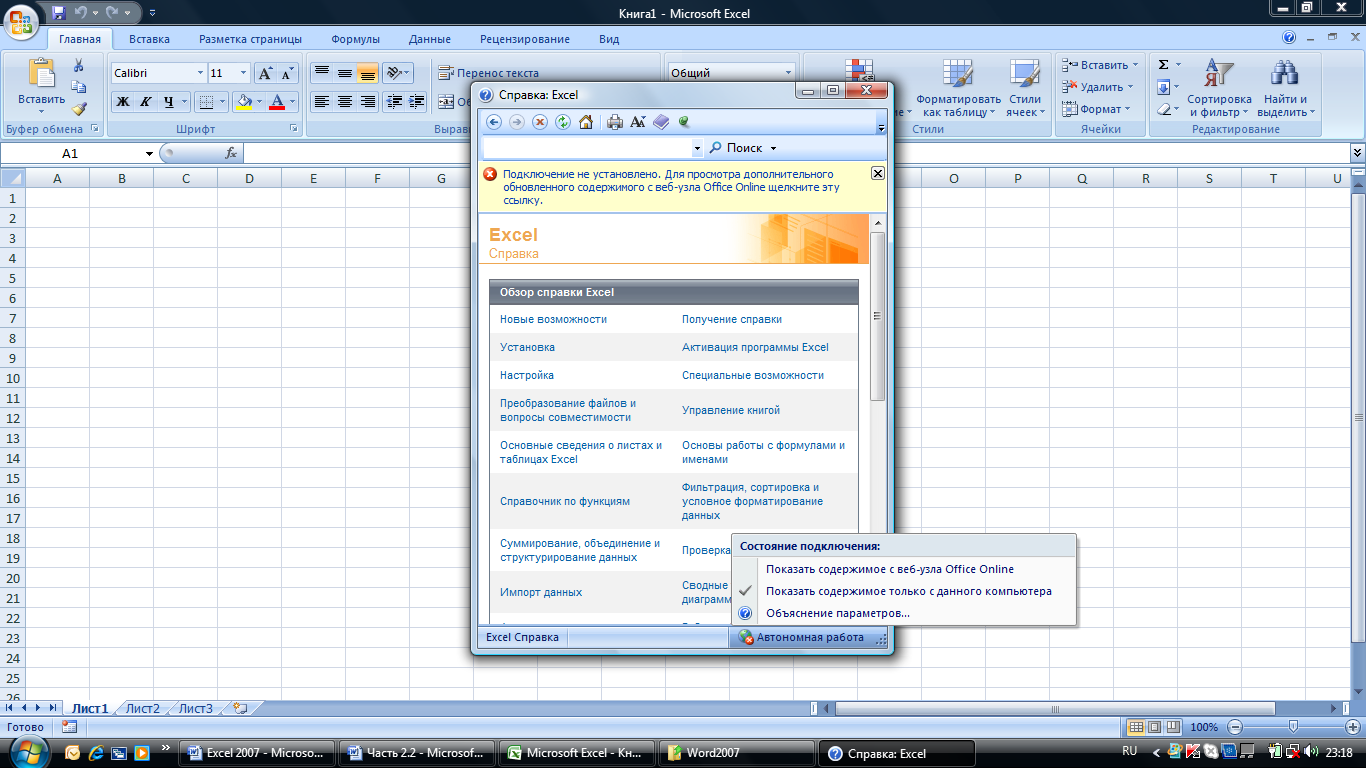The width and height of the screenshot is (1366, 768).
Task: Click the Stop icon in Help toolbar
Action: pyautogui.click(x=540, y=122)
